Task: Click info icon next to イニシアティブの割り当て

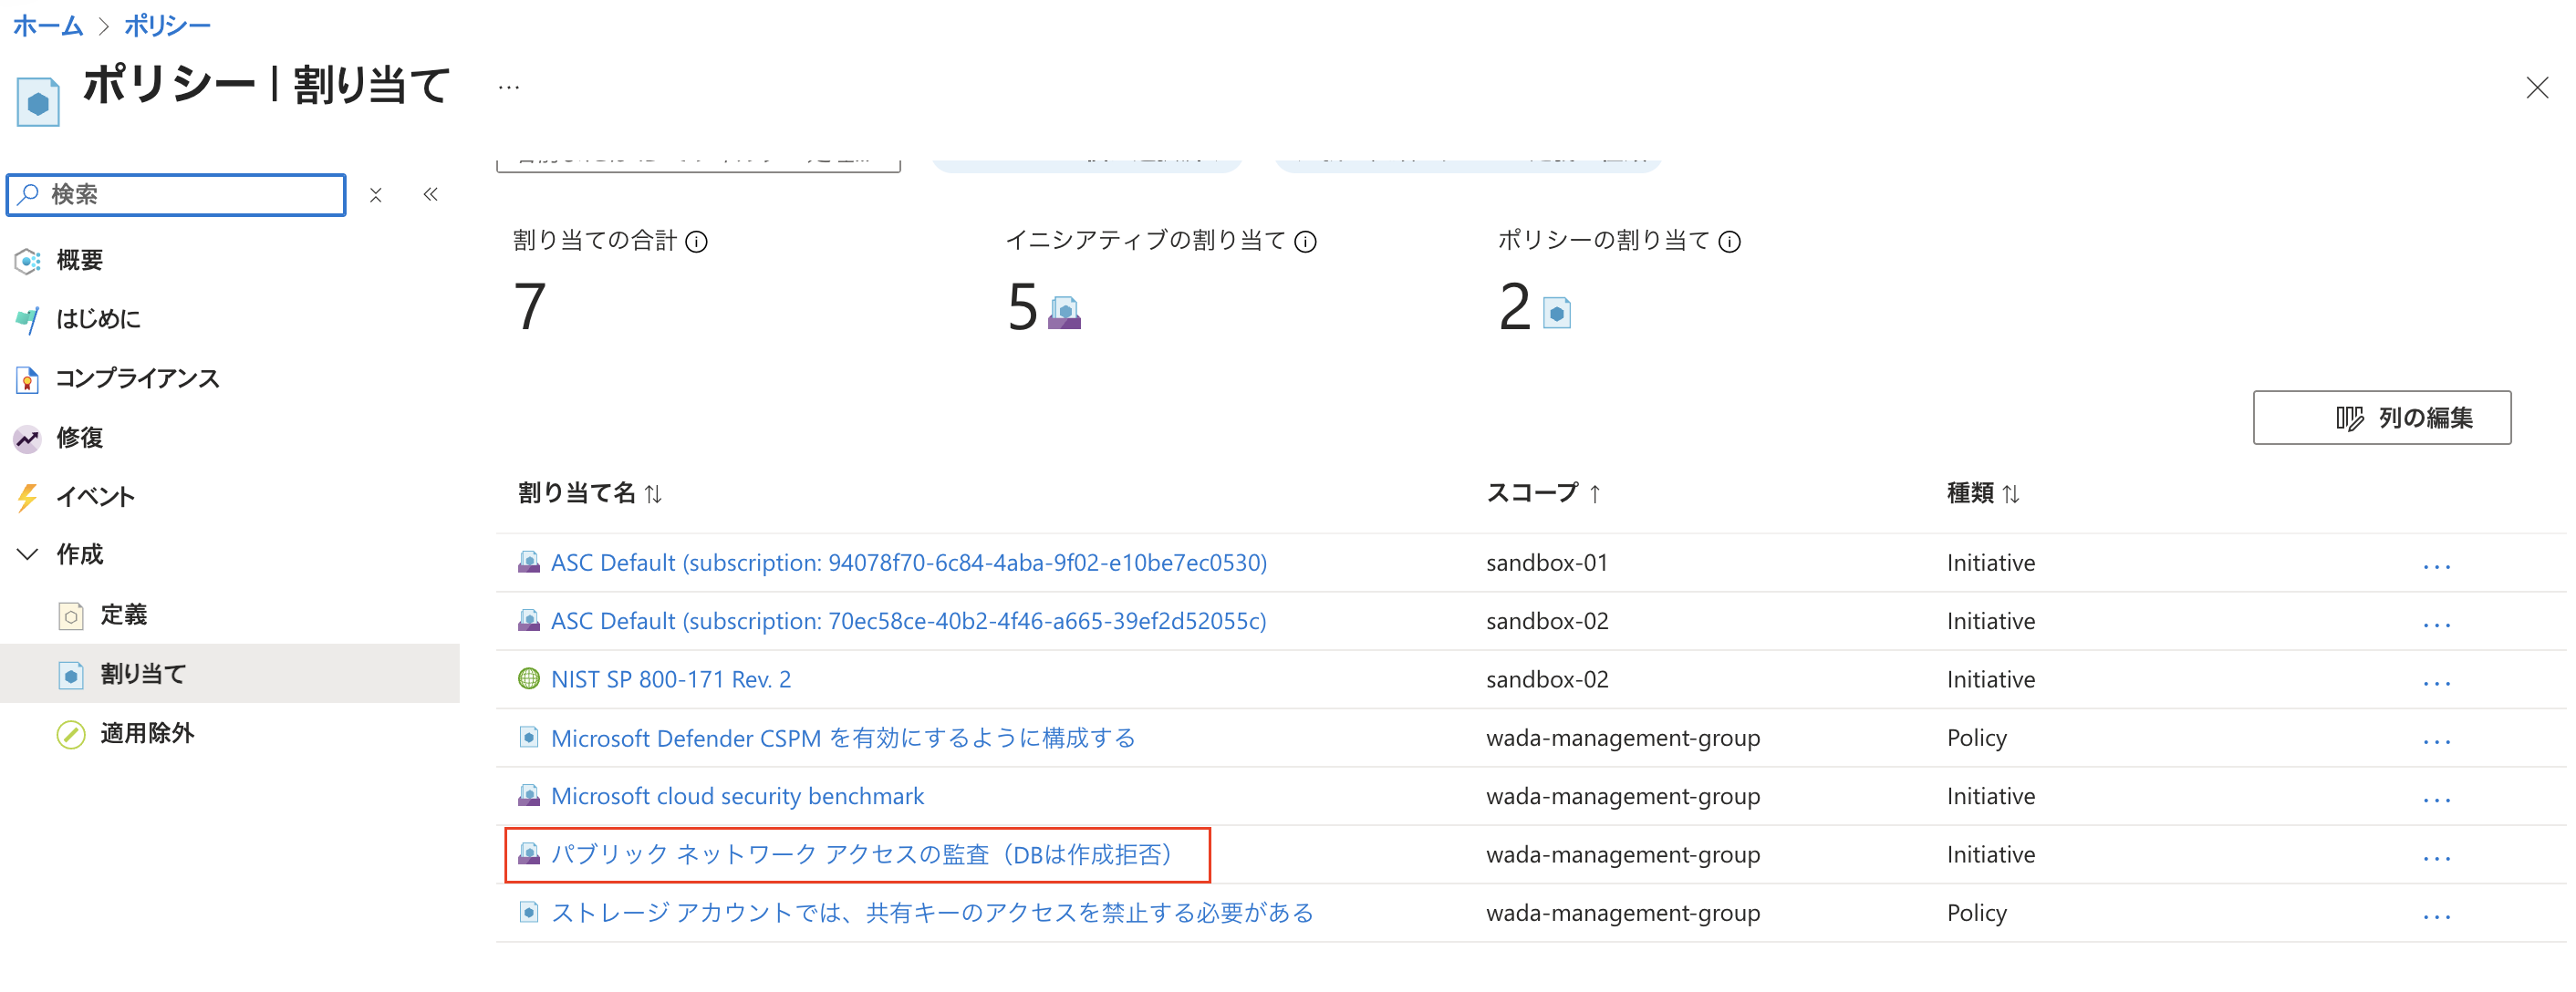Action: (1306, 242)
